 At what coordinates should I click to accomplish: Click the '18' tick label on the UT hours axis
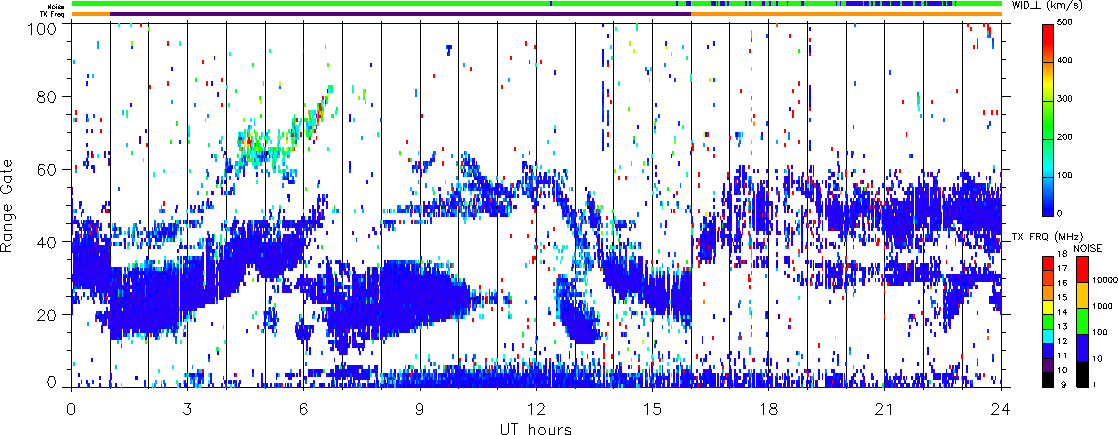coord(769,410)
